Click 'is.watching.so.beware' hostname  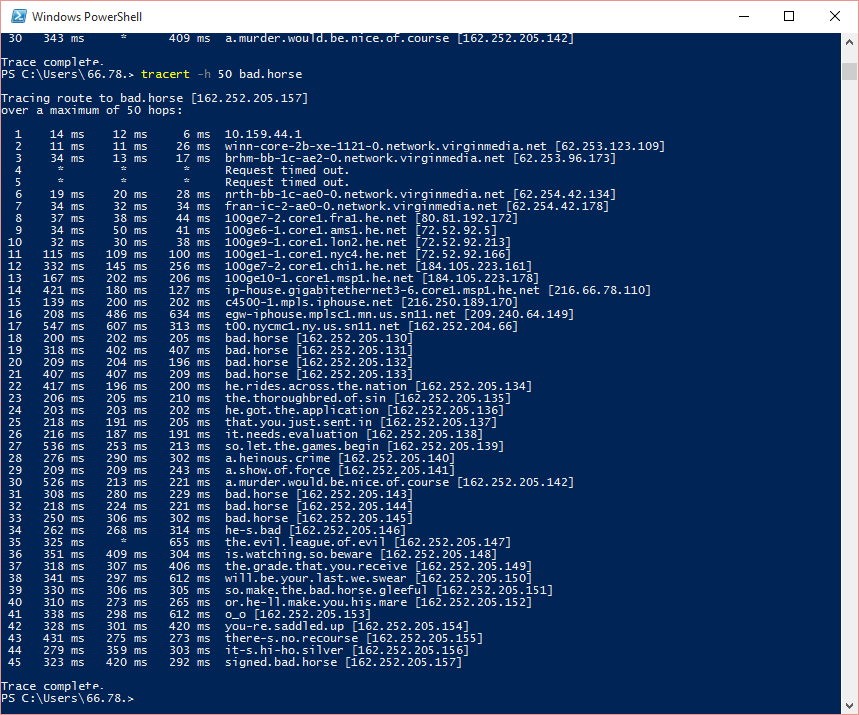pos(298,556)
